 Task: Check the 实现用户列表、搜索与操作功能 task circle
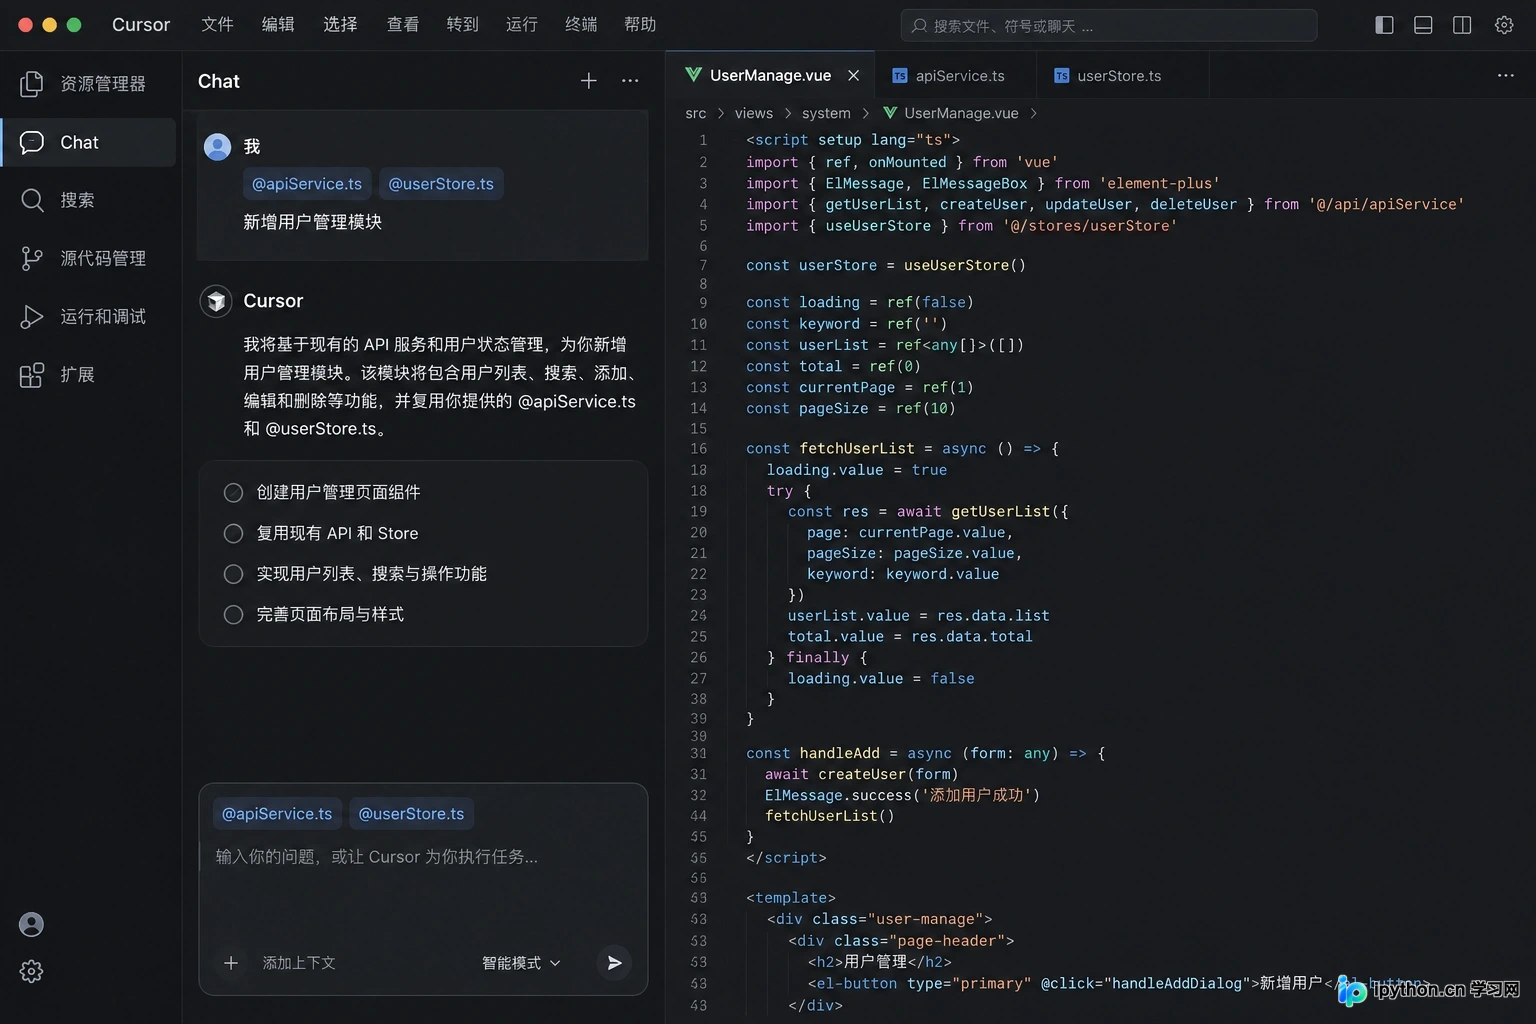tap(233, 574)
